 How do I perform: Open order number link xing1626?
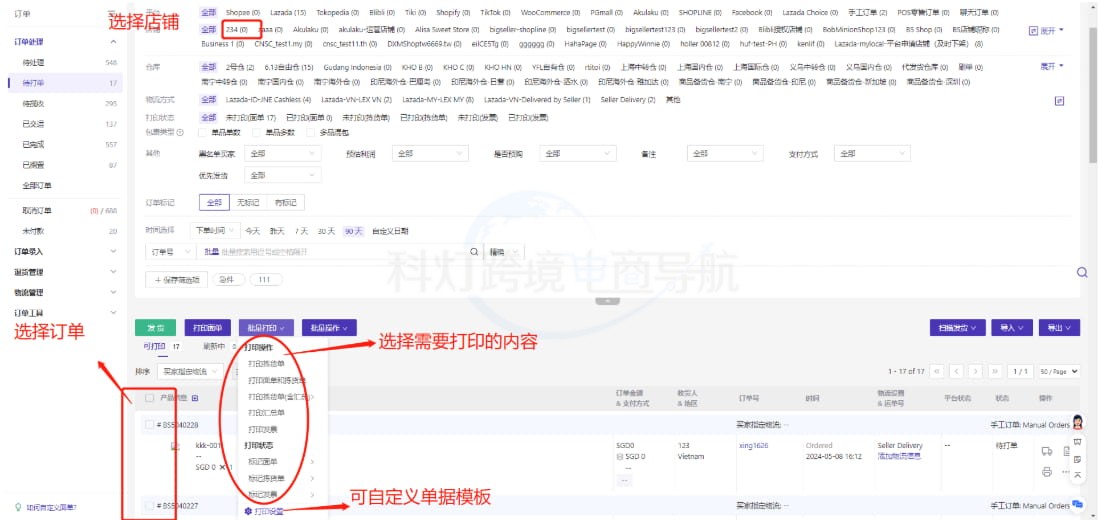click(x=753, y=446)
